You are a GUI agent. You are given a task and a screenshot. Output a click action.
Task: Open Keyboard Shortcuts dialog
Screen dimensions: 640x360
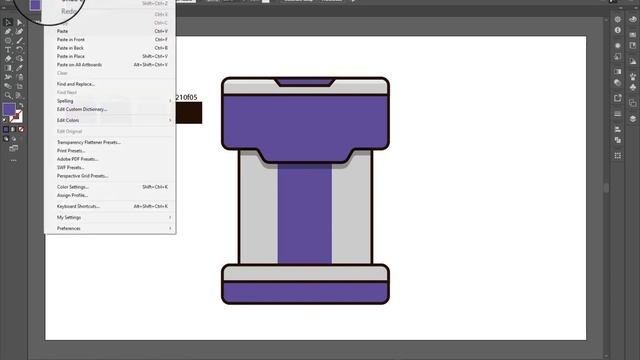pyautogui.click(x=111, y=206)
